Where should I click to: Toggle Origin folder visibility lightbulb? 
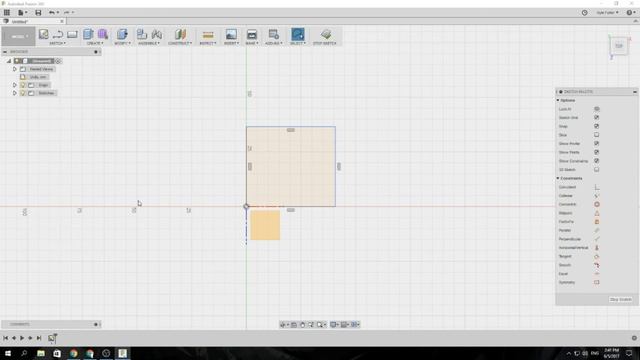23,85
